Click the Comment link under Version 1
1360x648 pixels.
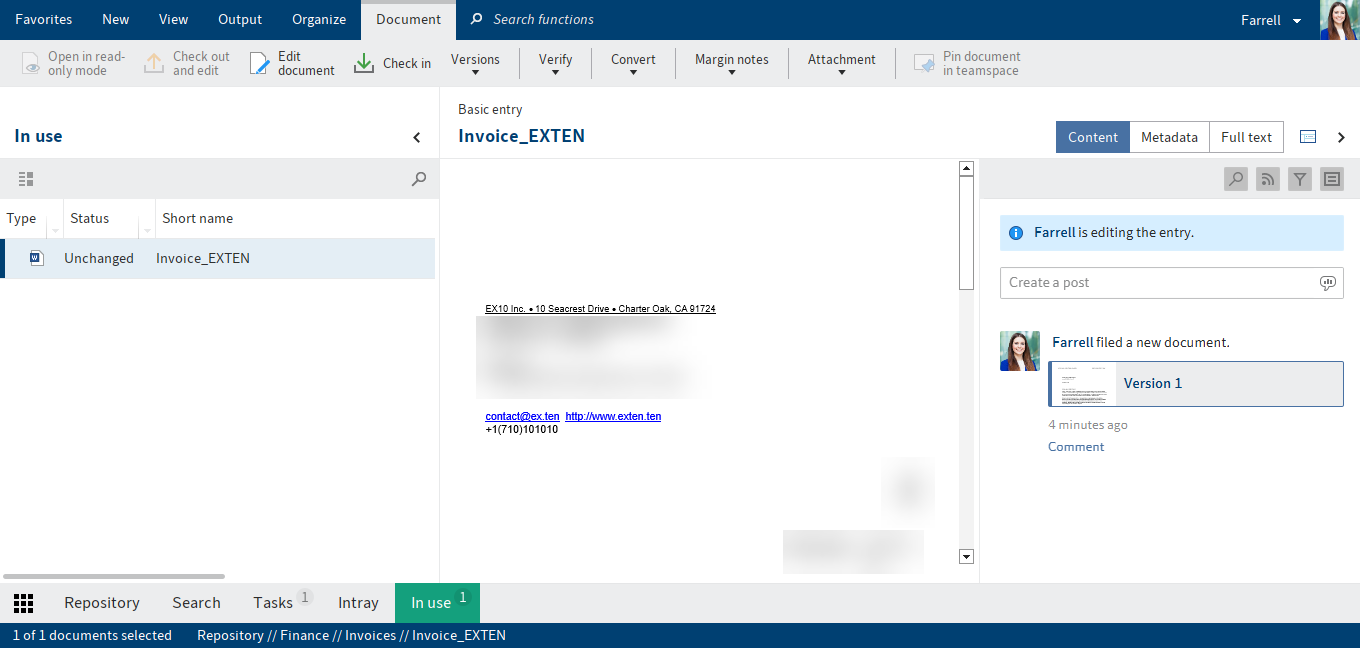[1076, 446]
